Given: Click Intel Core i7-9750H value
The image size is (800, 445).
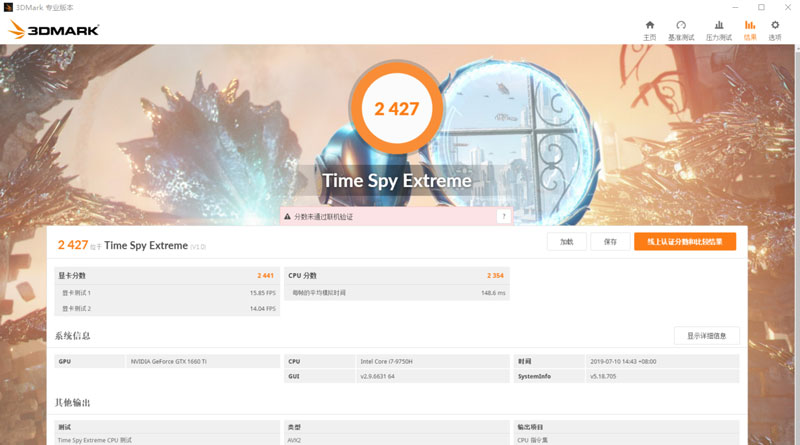Looking at the screenshot, I should (386, 361).
